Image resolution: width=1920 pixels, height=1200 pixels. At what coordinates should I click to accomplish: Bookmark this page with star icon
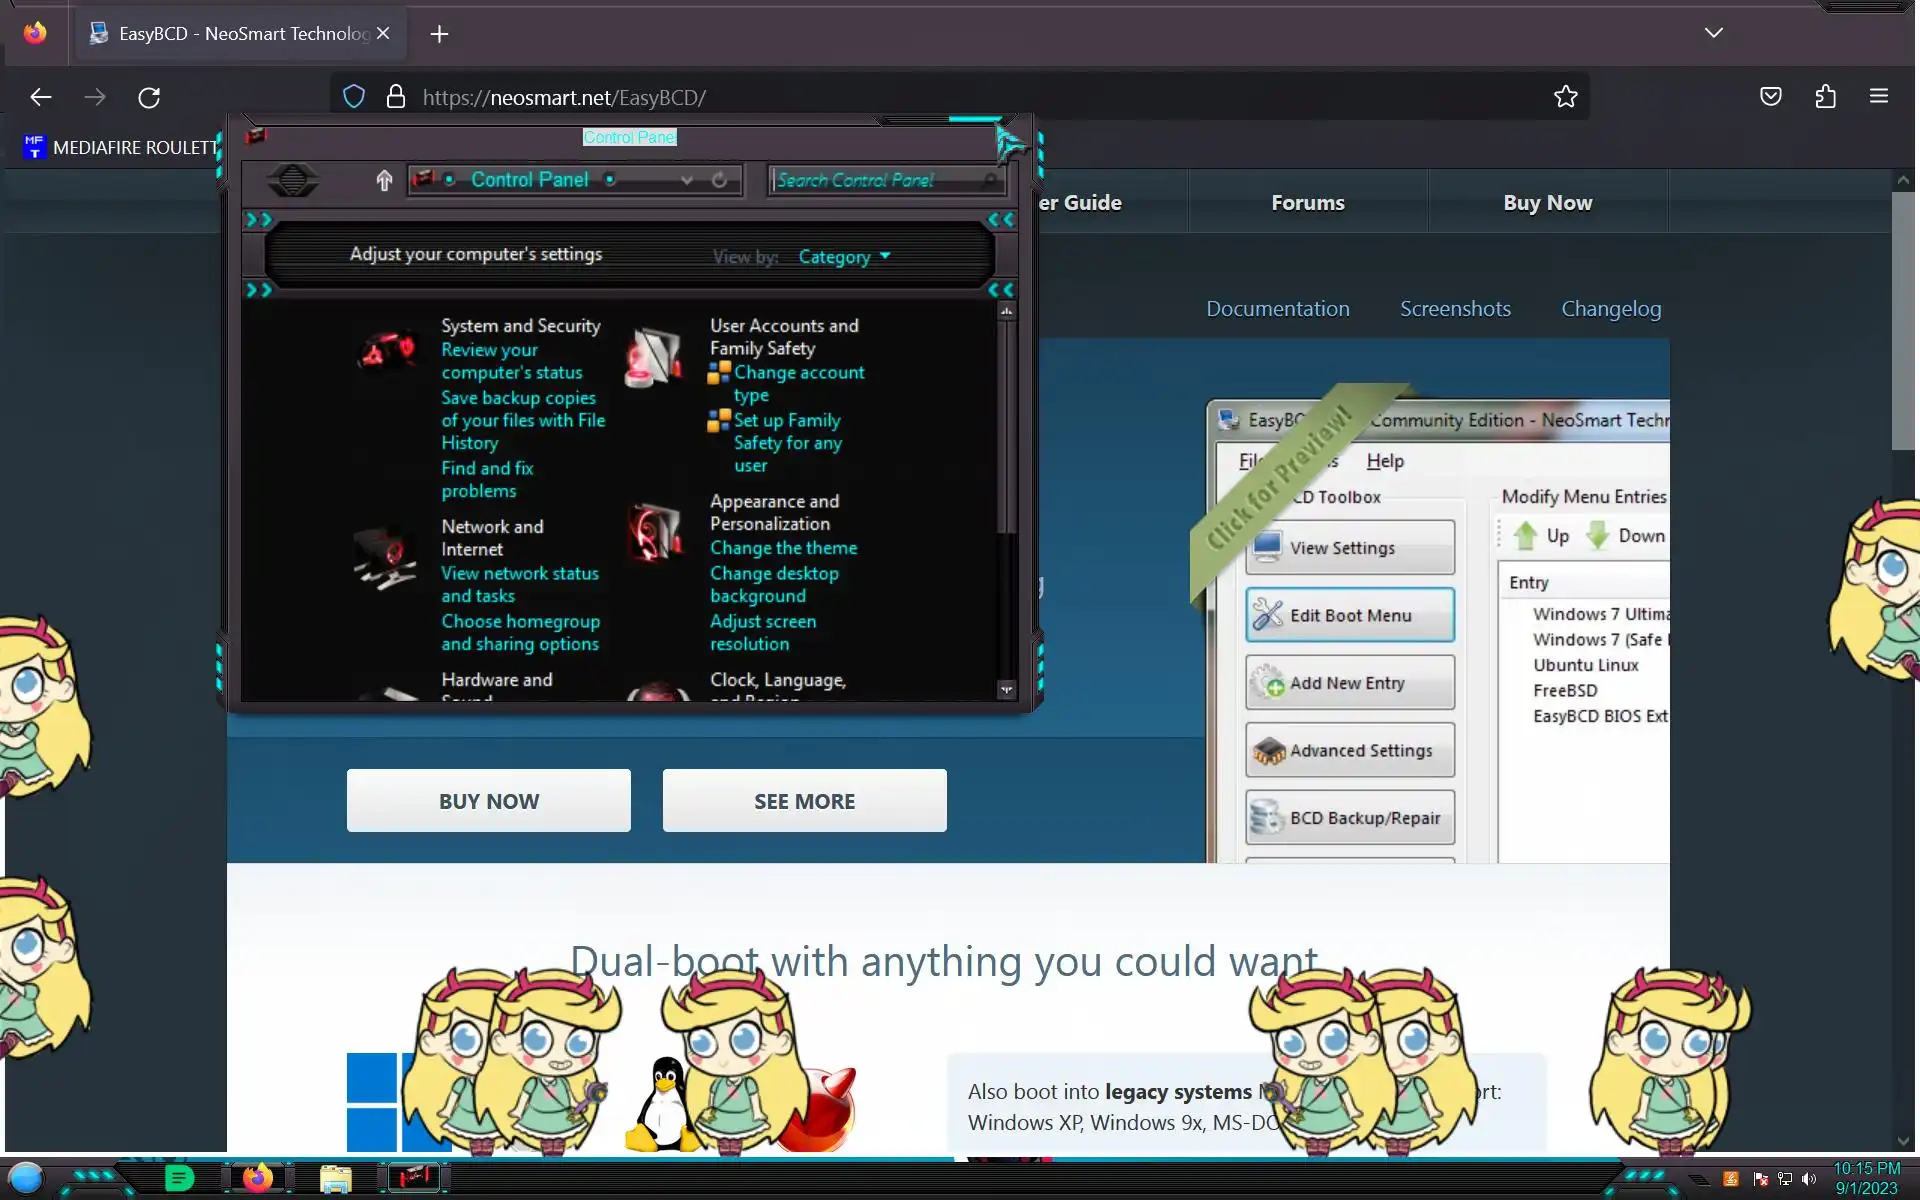click(1565, 97)
